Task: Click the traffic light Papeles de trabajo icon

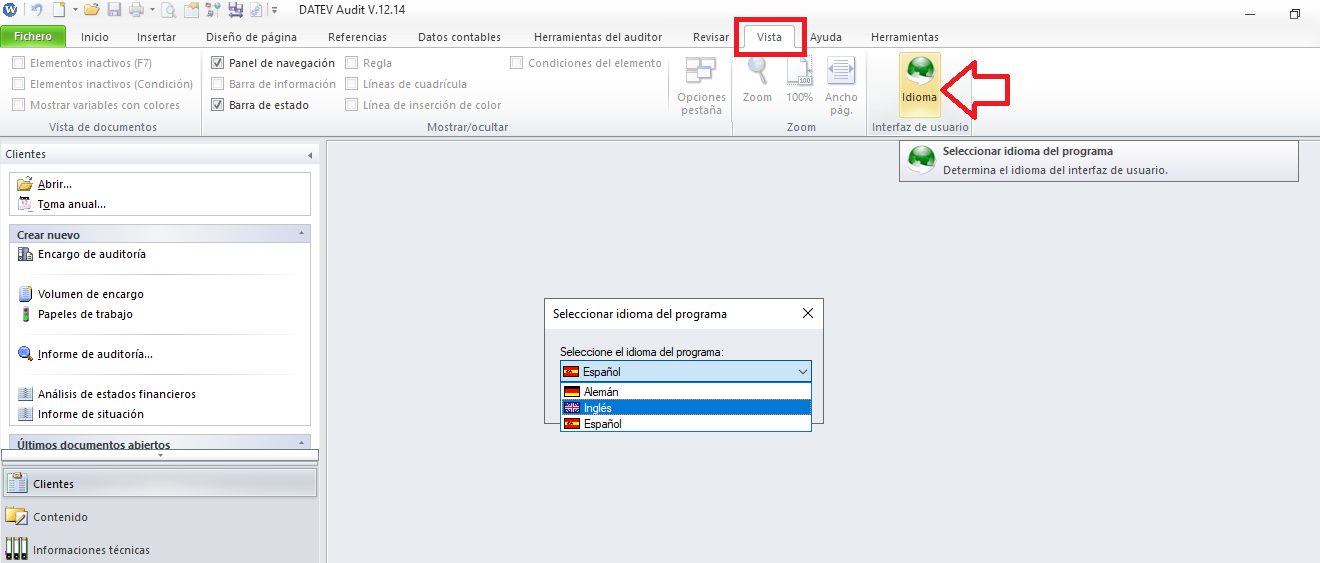Action: click(x=26, y=314)
